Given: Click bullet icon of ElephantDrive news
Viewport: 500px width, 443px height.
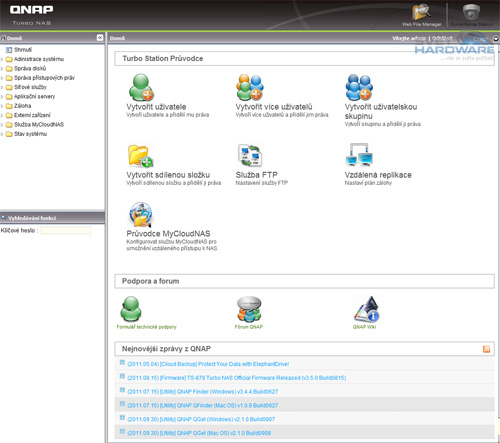Looking at the screenshot, I should point(122,362).
